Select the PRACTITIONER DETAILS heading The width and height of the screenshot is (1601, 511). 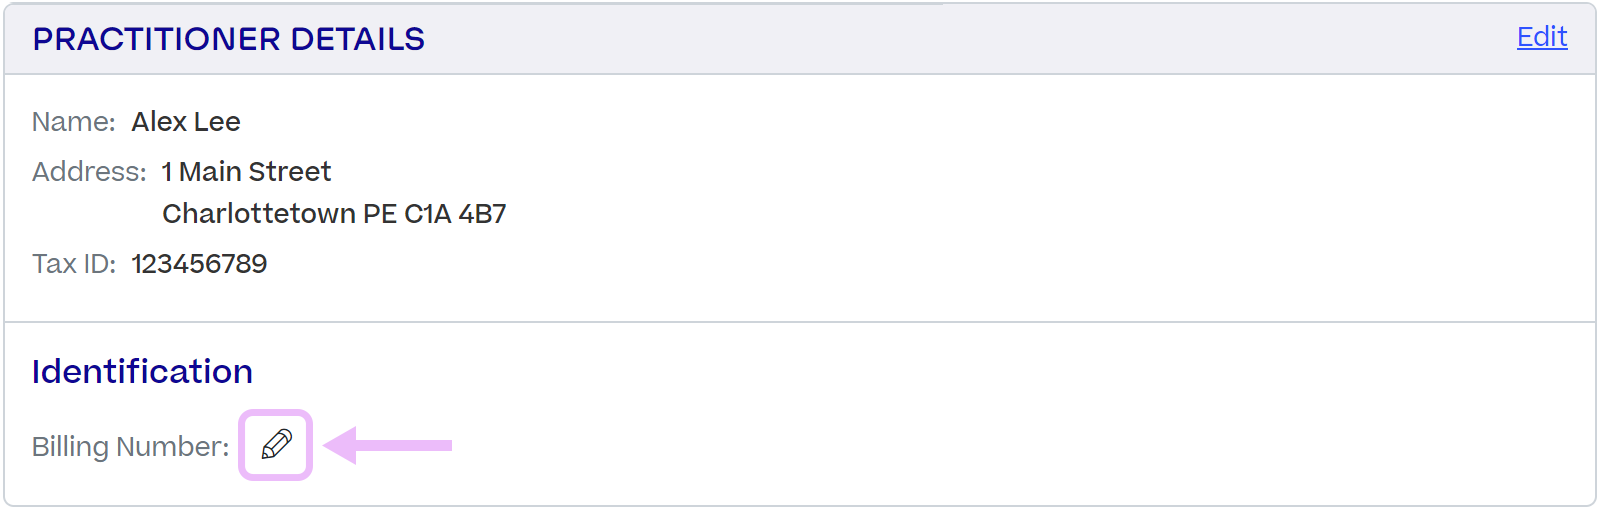click(x=229, y=39)
